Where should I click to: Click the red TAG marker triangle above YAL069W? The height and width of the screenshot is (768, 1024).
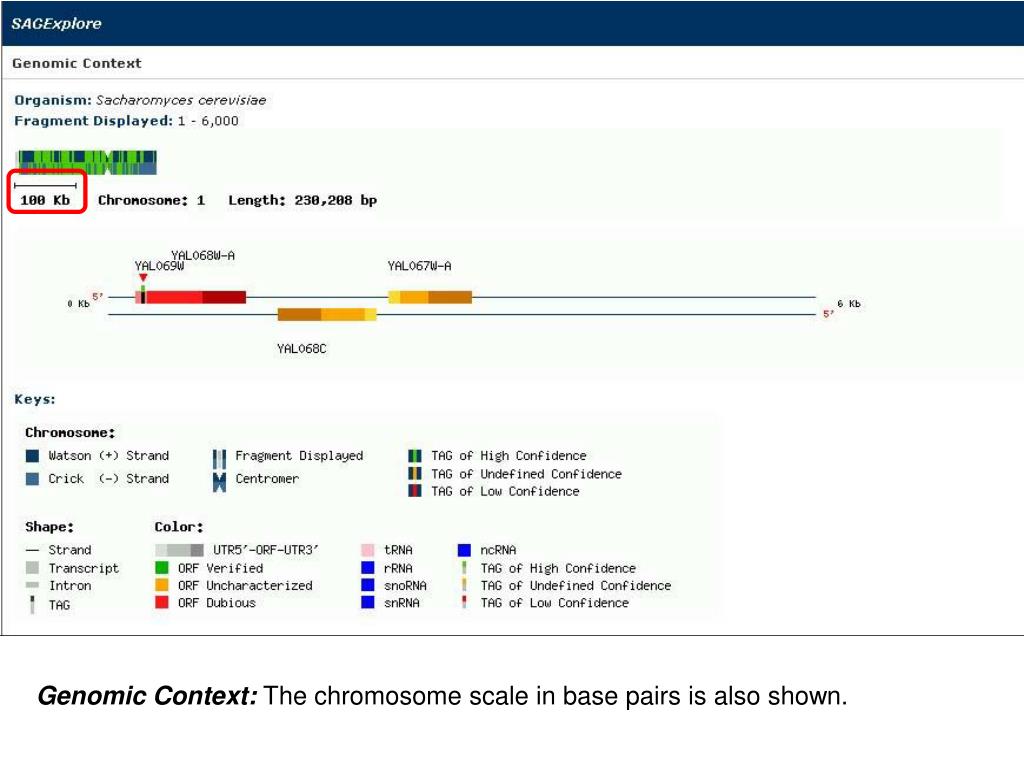click(x=143, y=278)
